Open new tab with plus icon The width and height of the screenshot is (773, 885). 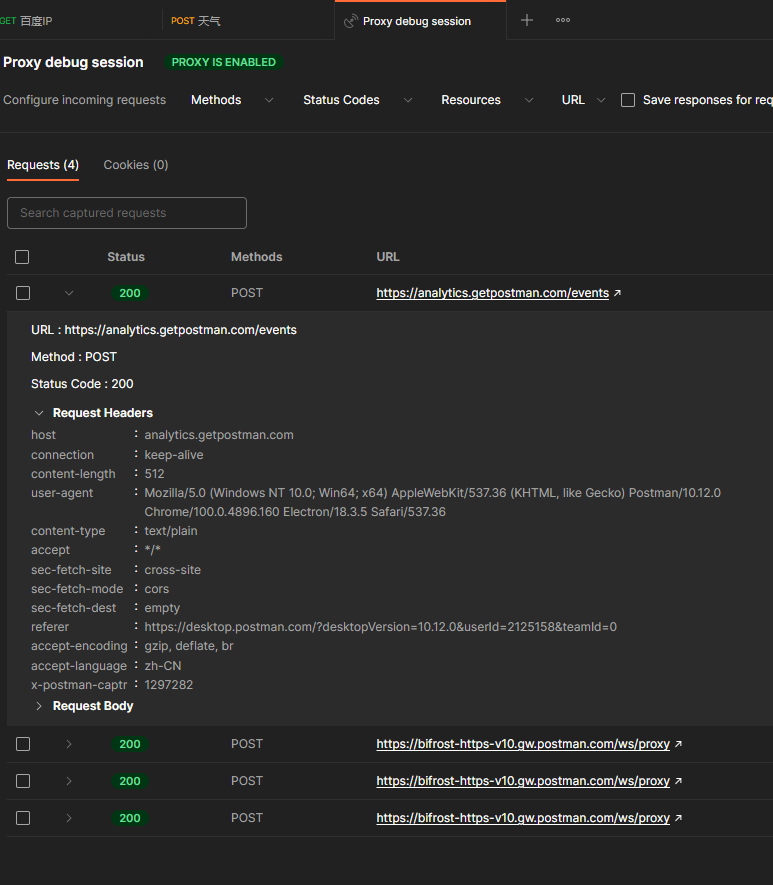click(526, 20)
